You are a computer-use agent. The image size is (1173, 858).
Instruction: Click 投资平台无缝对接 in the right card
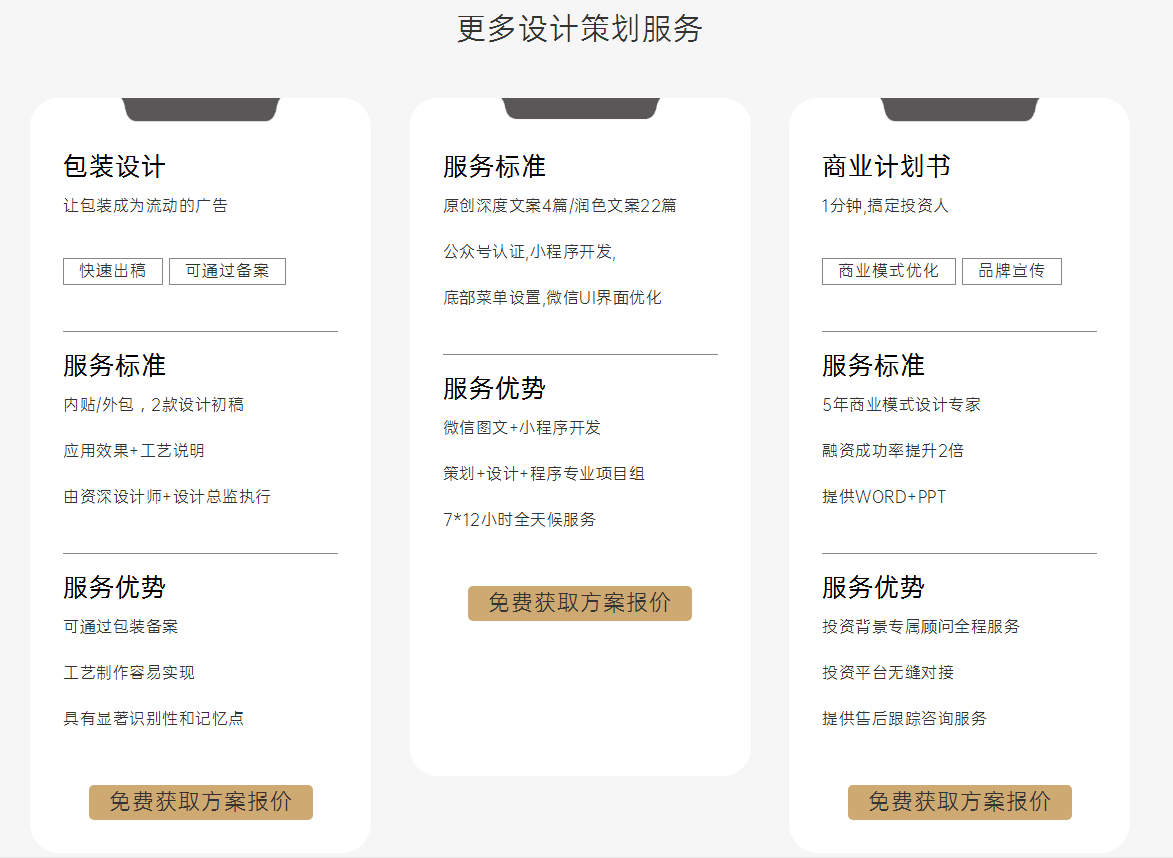coord(887,672)
